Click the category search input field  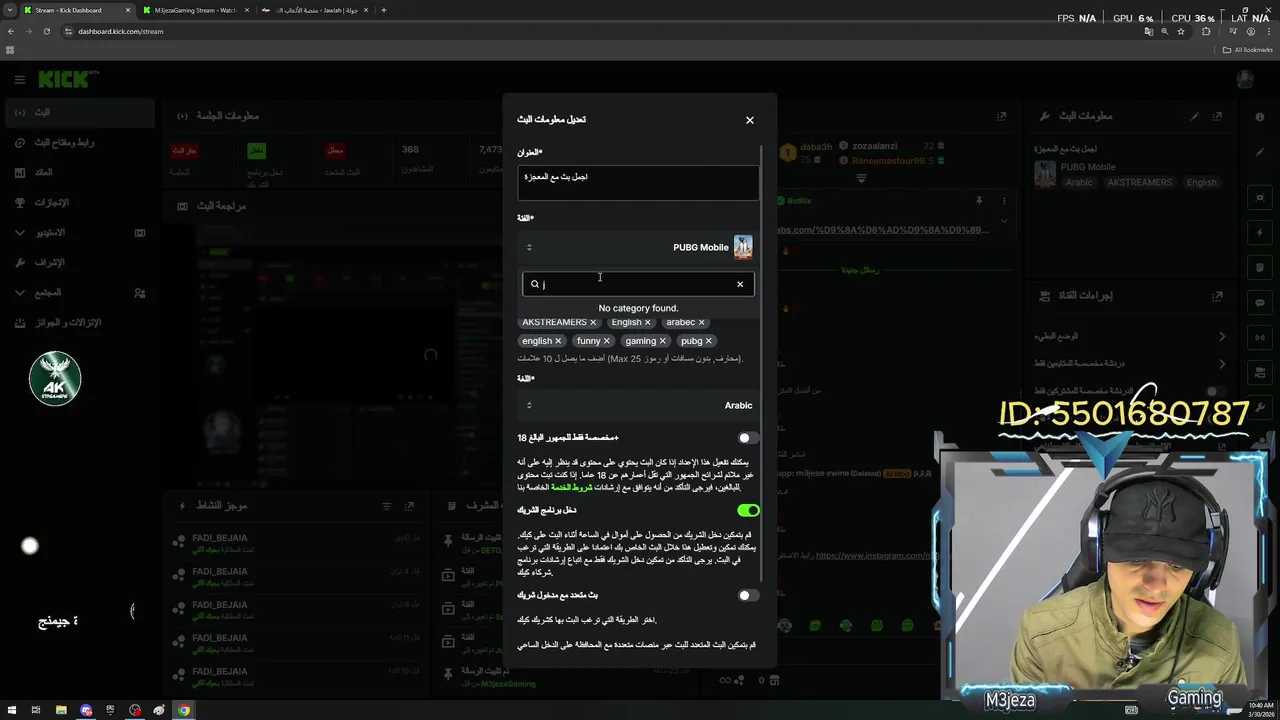click(x=637, y=284)
